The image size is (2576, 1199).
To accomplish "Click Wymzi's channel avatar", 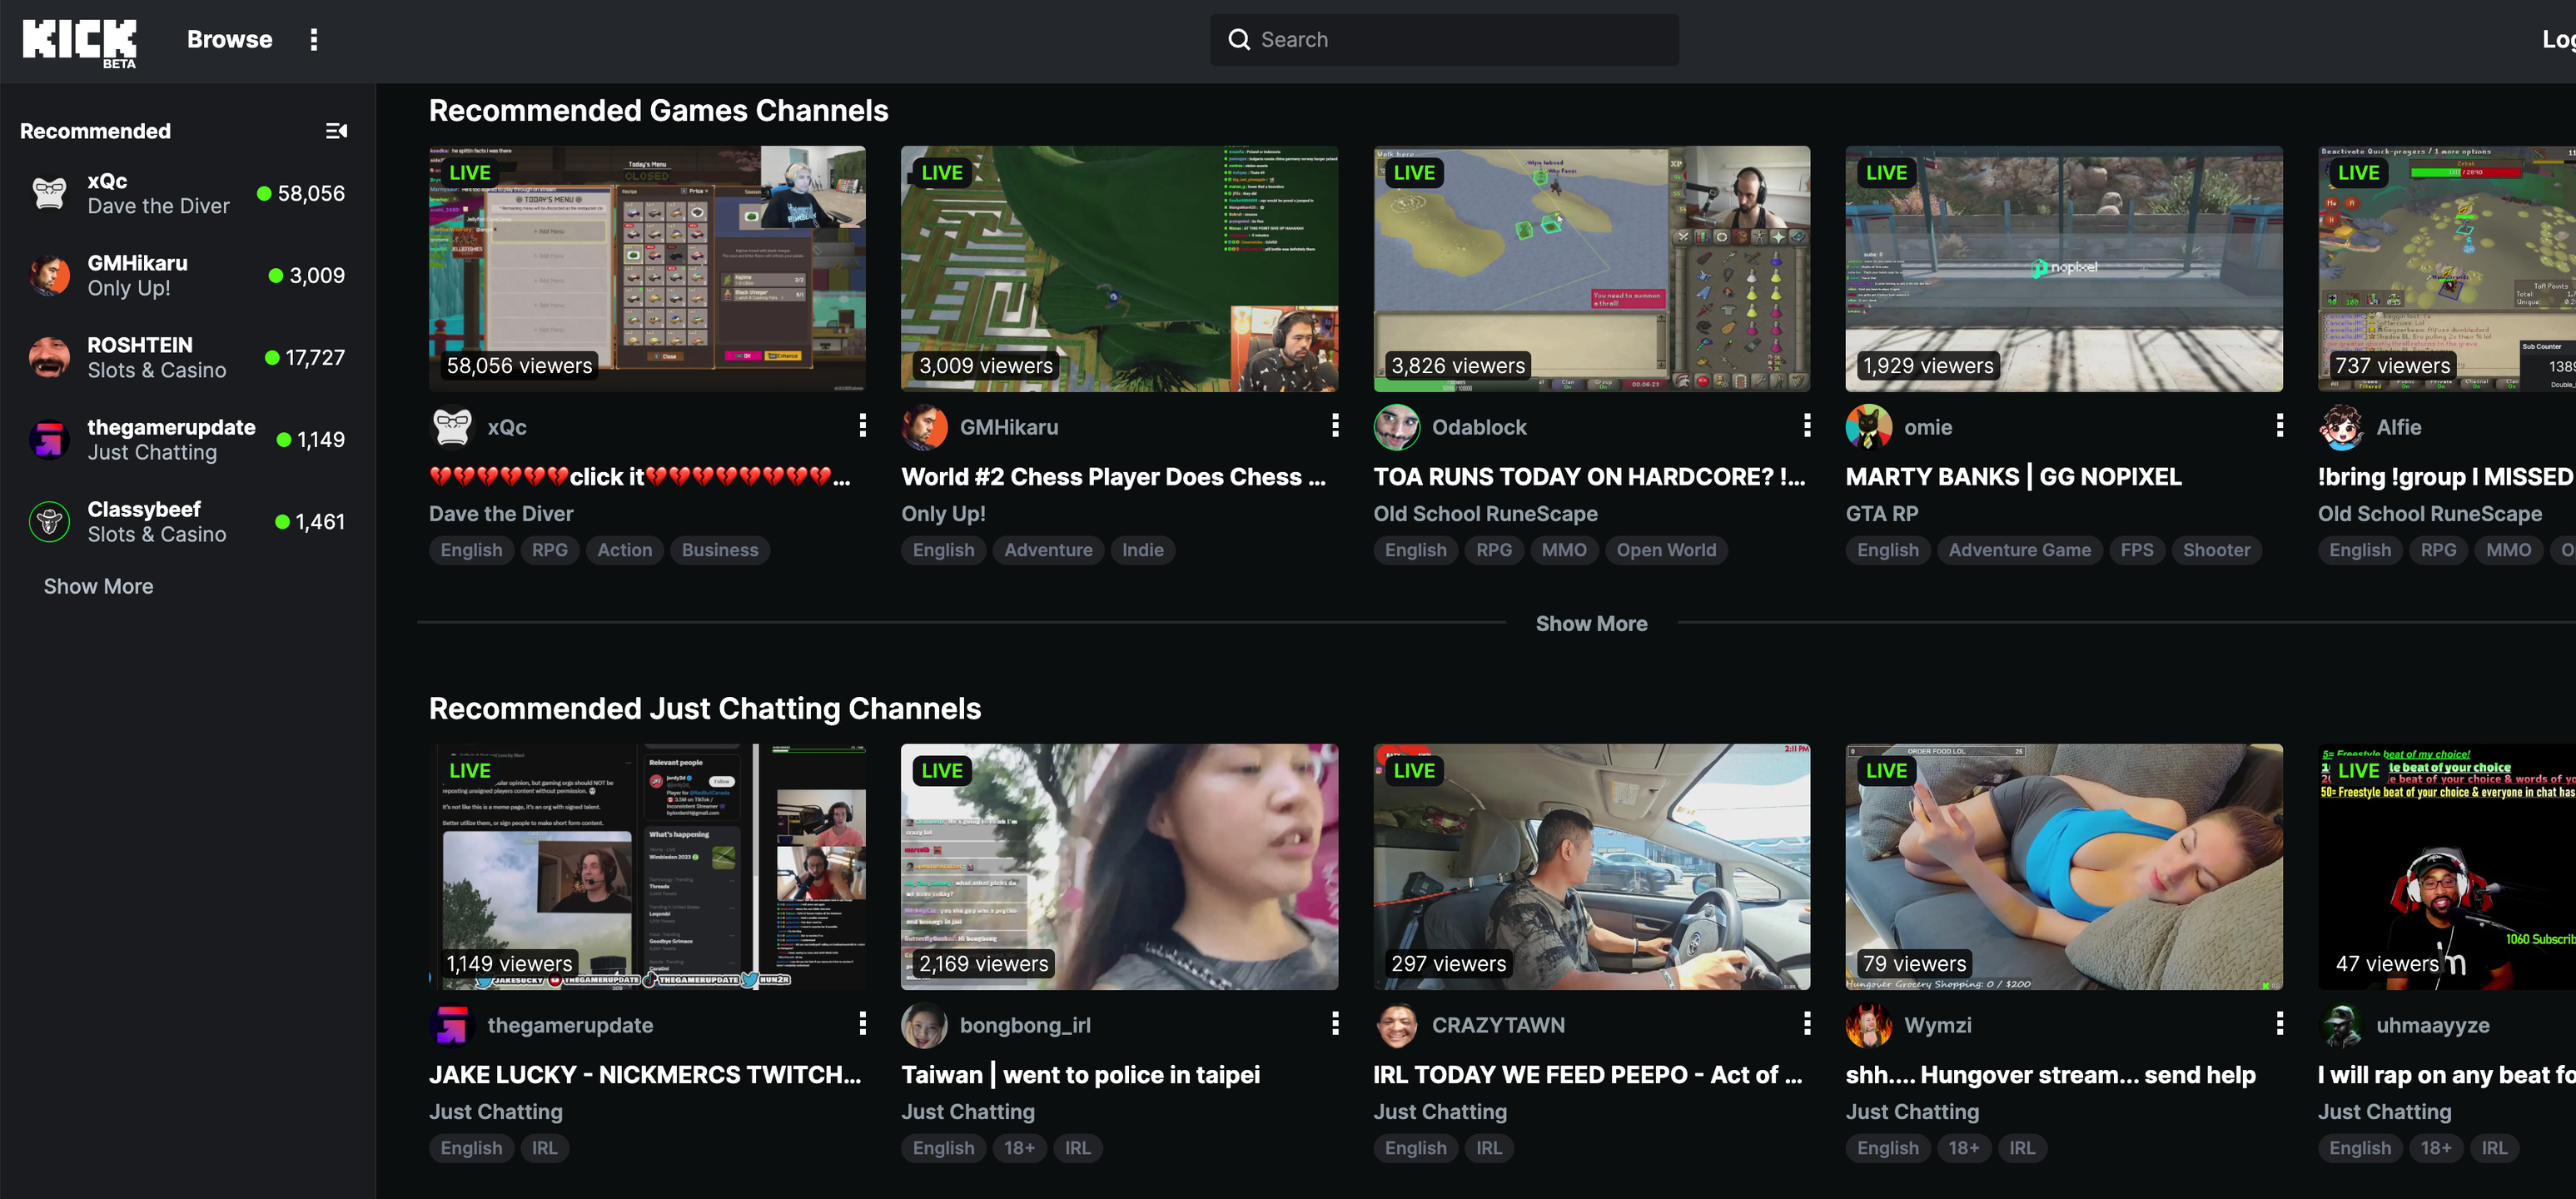I will click(x=1868, y=1025).
